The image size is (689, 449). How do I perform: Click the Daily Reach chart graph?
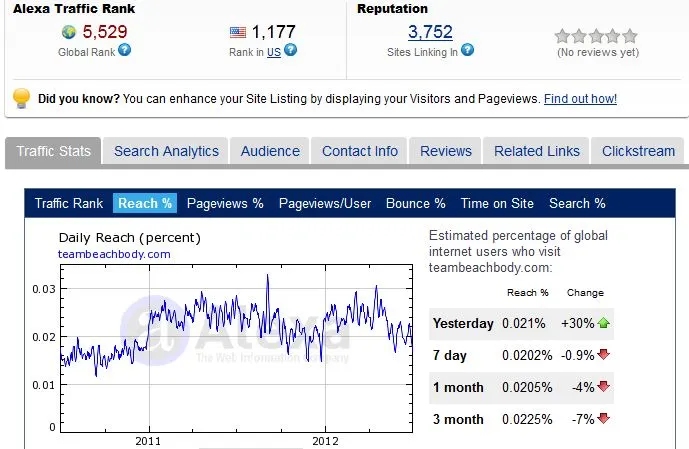click(x=236, y=348)
